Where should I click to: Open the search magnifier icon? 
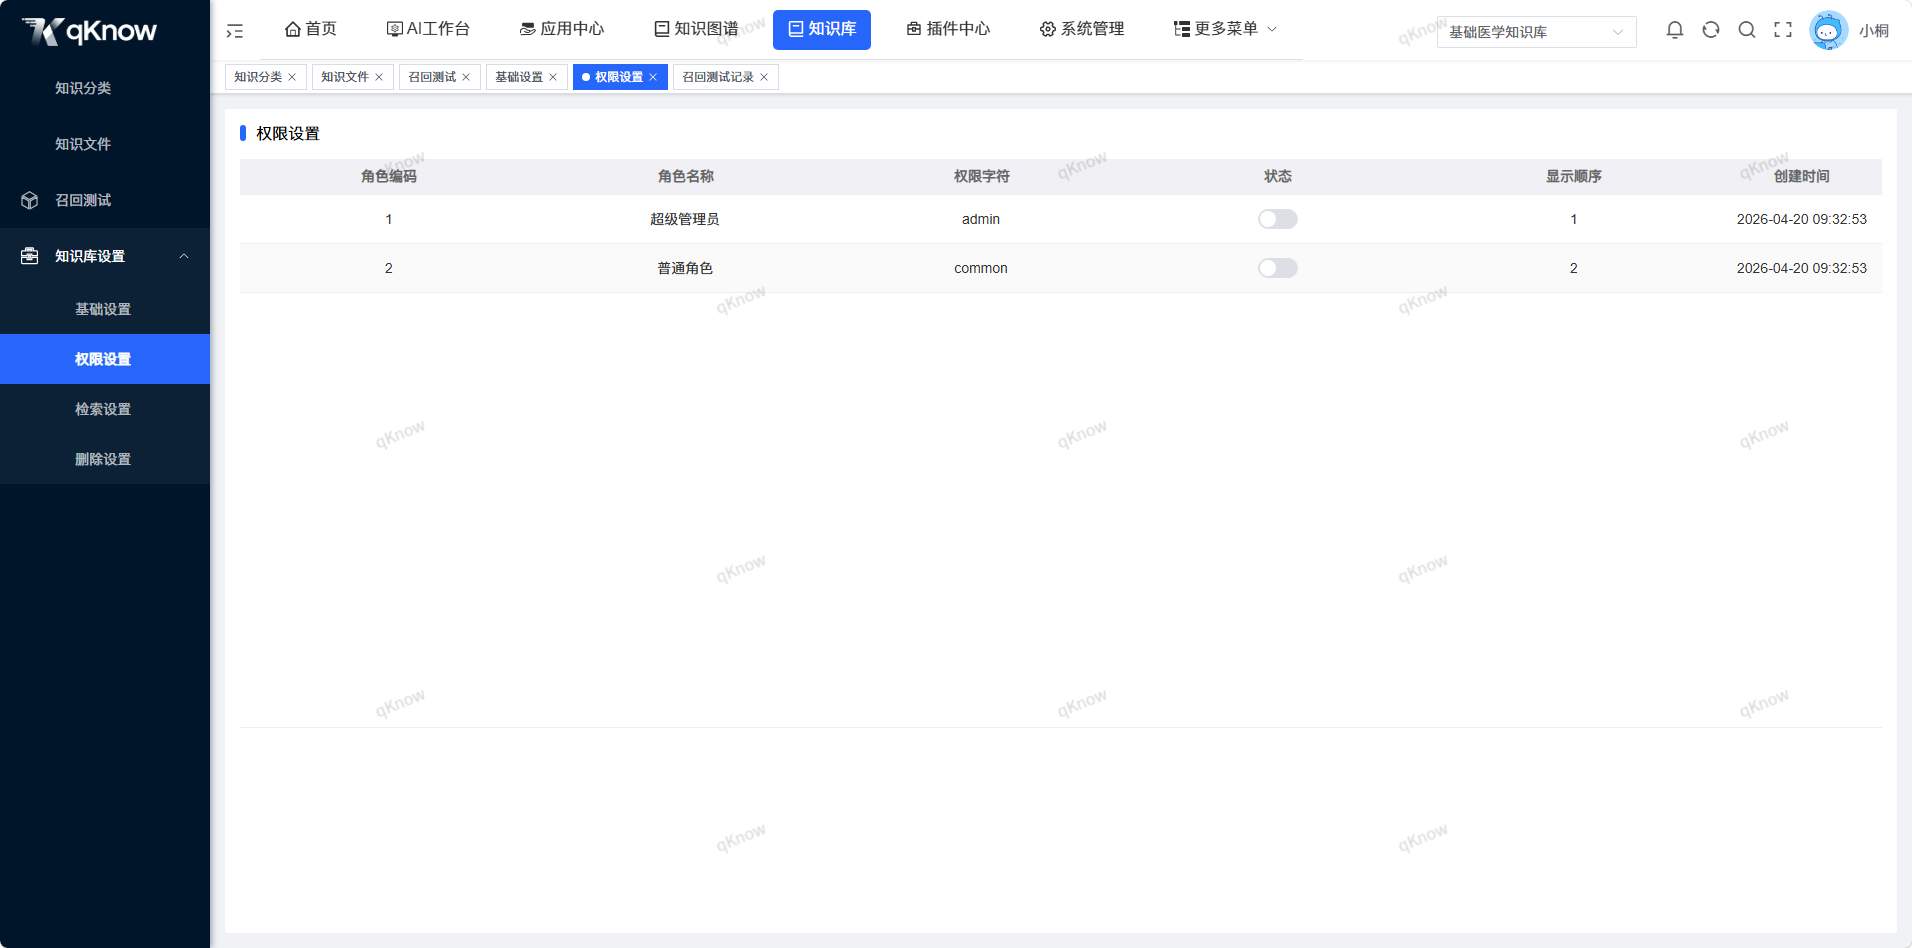[1747, 30]
